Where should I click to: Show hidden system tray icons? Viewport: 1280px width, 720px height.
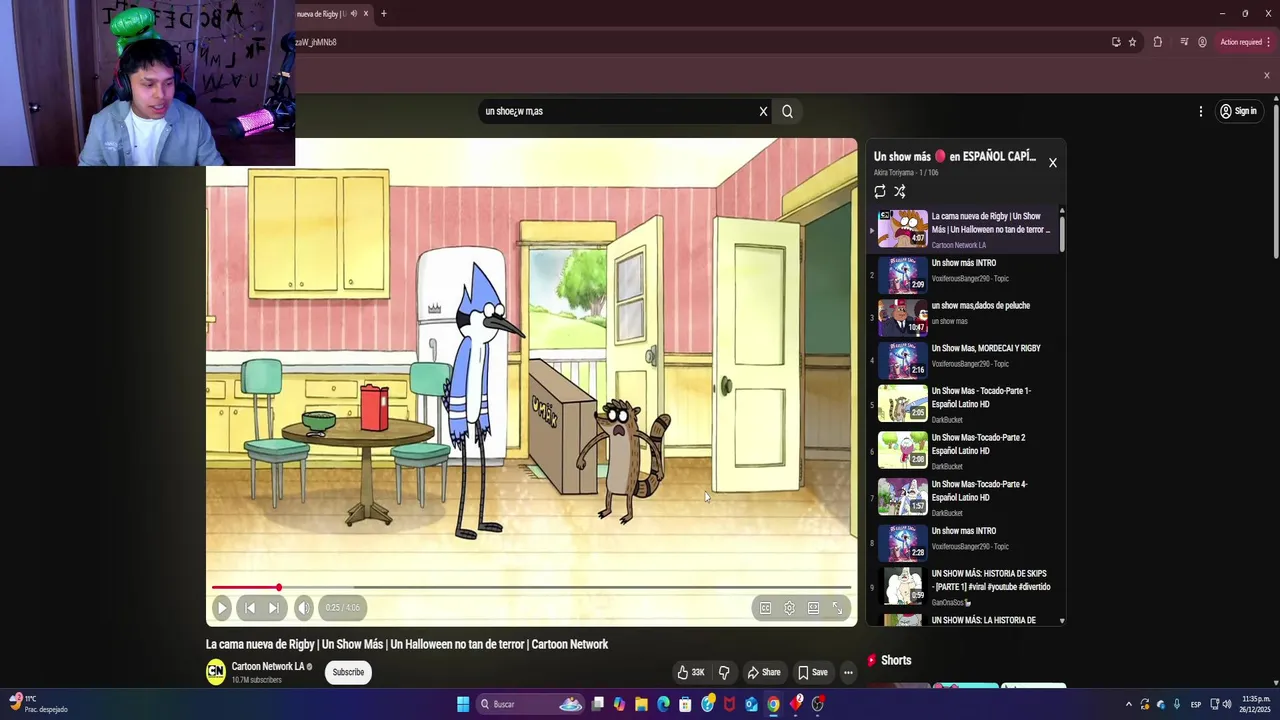click(x=1129, y=704)
